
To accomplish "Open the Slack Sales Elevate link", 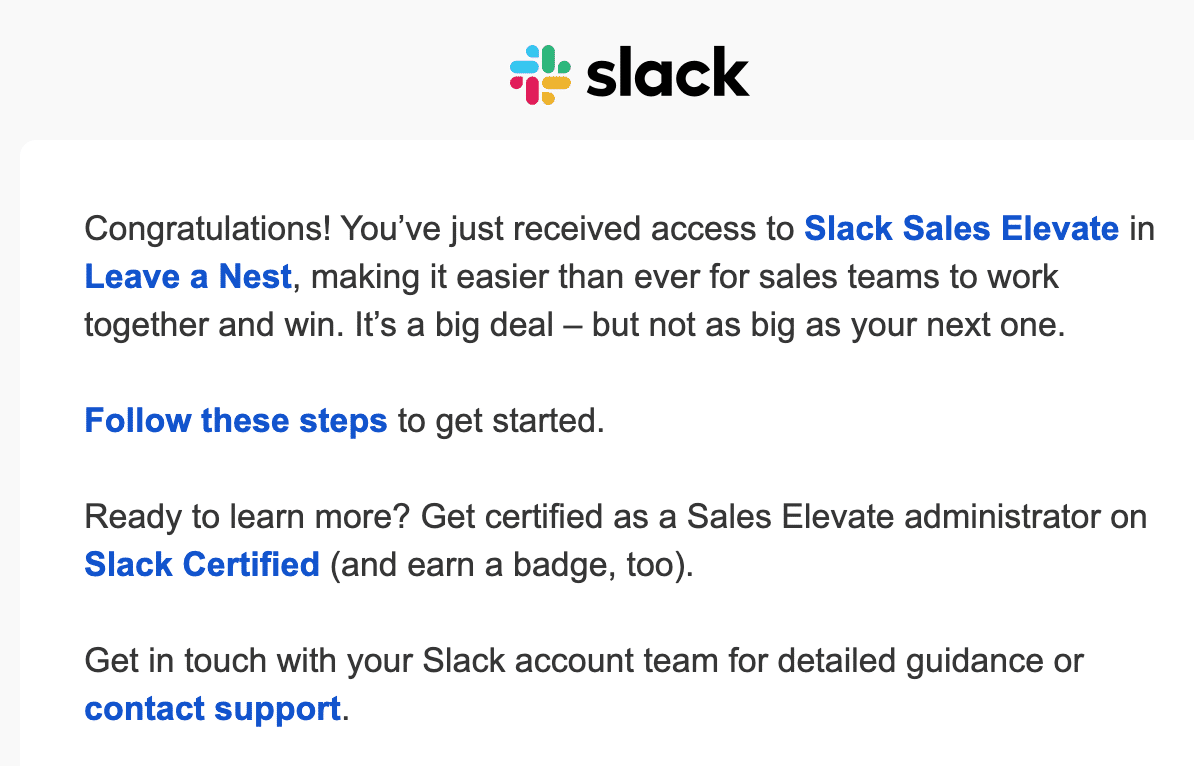I will coord(961,228).
